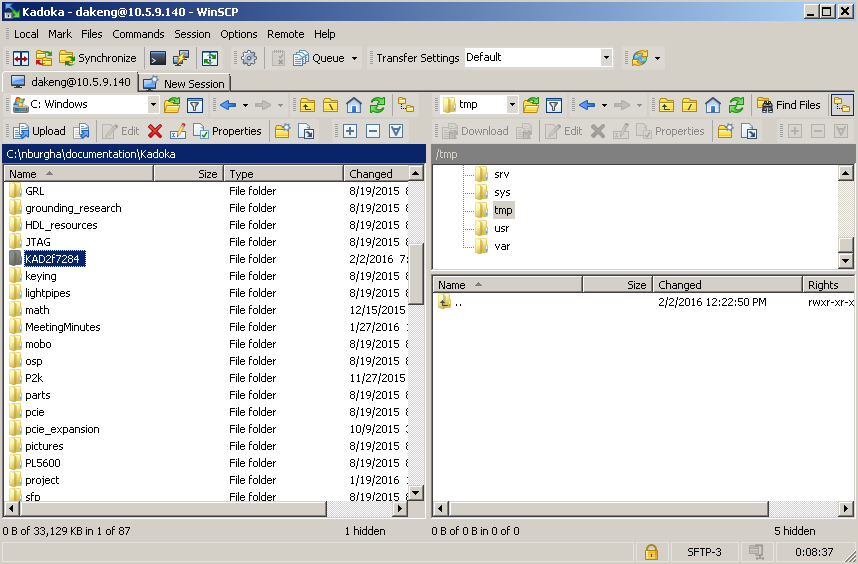This screenshot has width=858, height=564.
Task: Sort remote files by Rights column
Action: pos(828,285)
